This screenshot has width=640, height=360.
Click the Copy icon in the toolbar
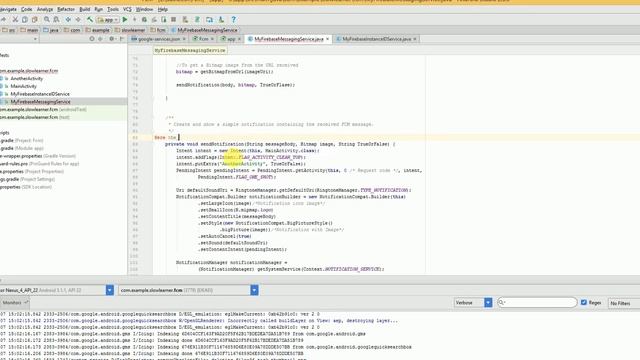[x=25, y=20]
